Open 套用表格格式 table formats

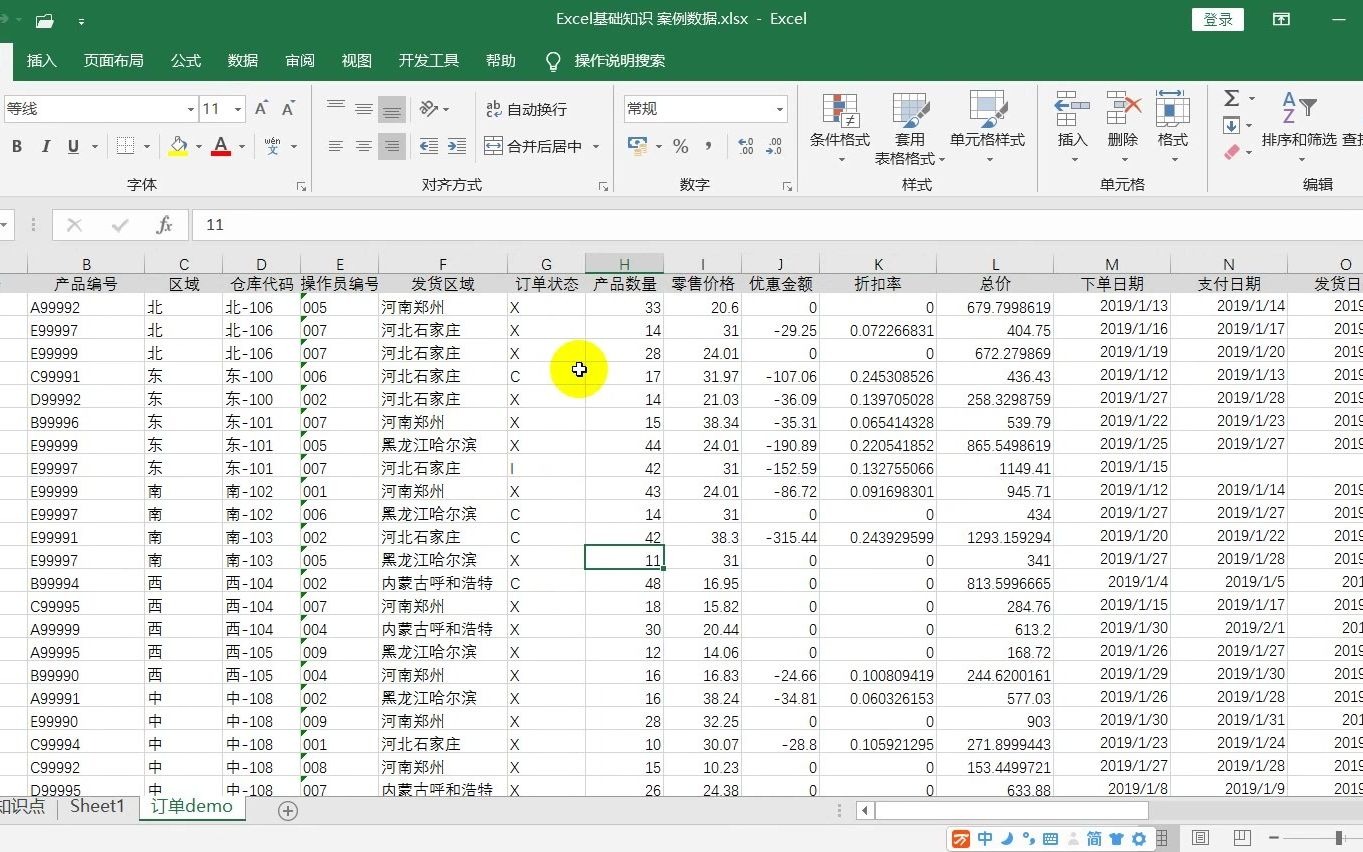click(x=910, y=129)
